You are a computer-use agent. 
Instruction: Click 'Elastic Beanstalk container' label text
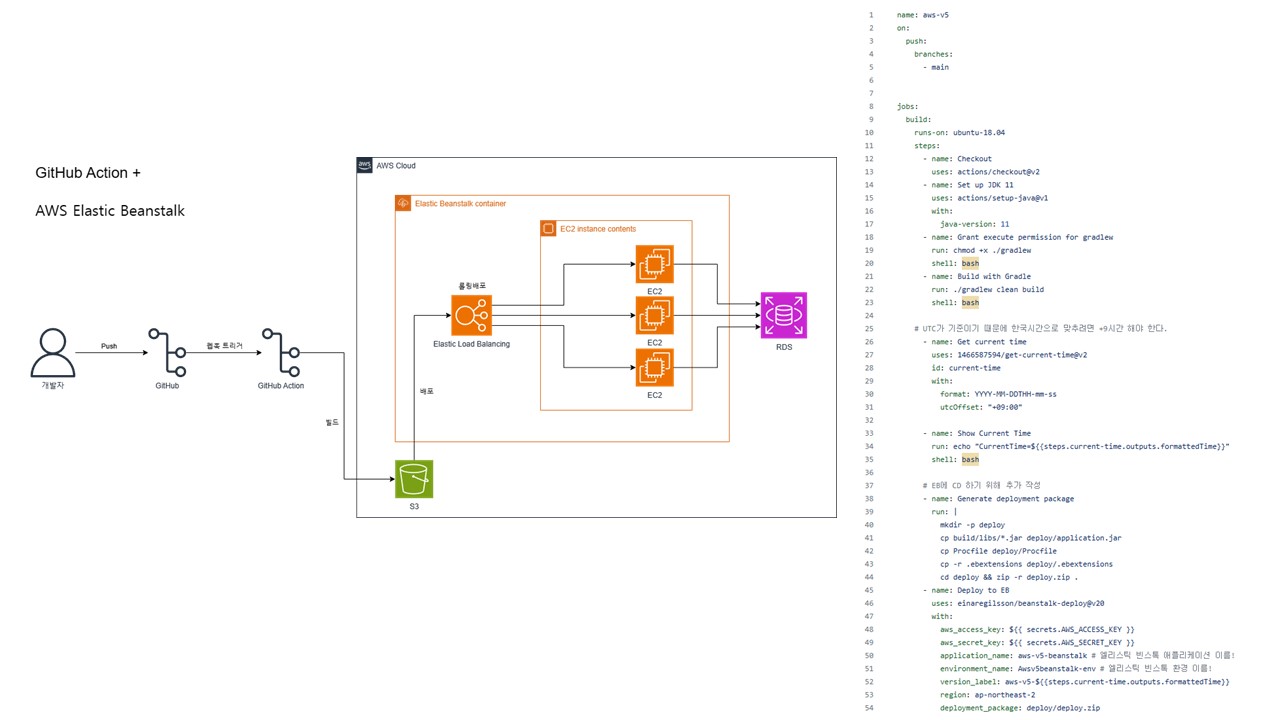460,204
